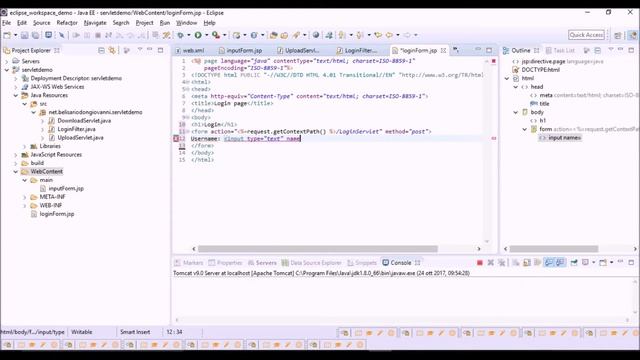
Task: Collapse the body node in Outline
Action: click(x=516, y=112)
